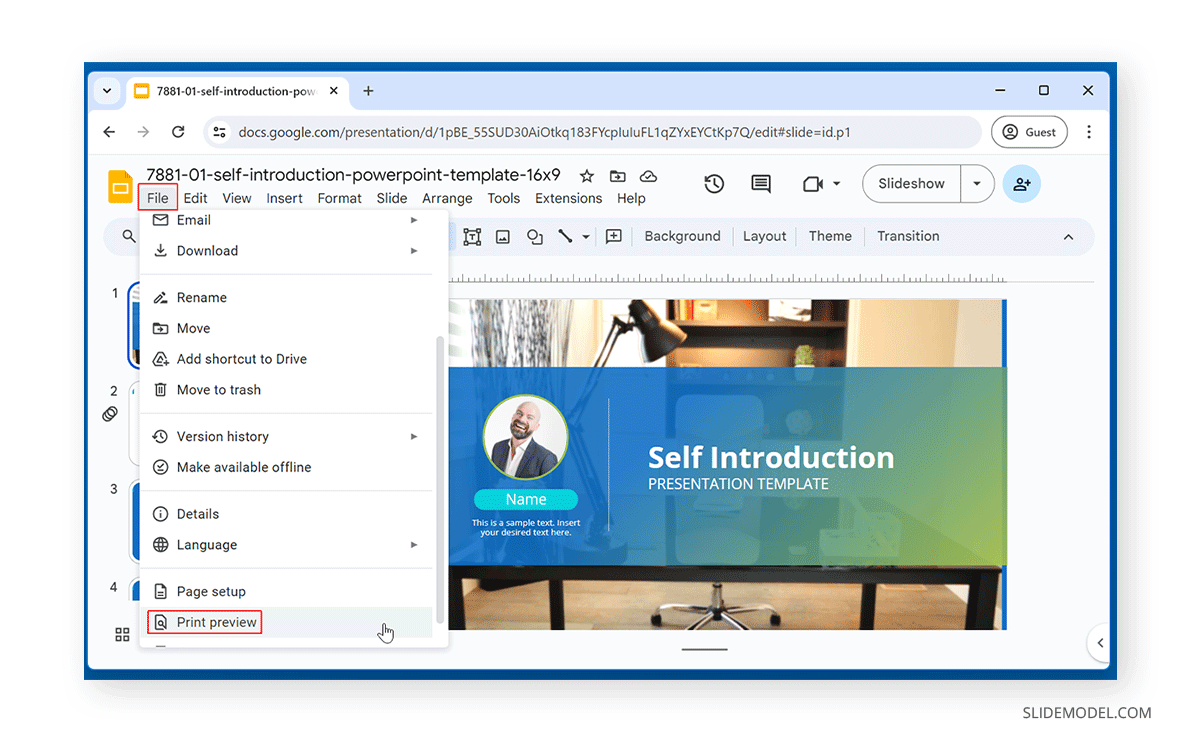Open version history via the clock icon

(x=713, y=184)
